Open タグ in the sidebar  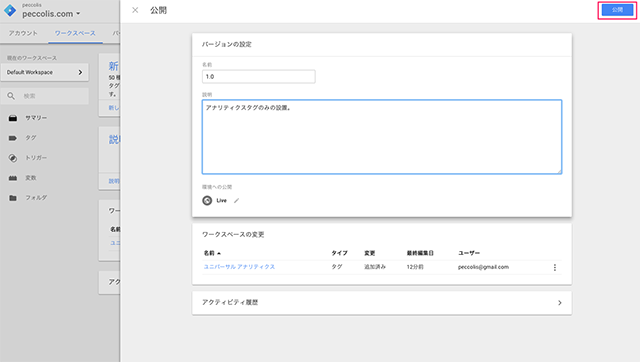point(31,138)
